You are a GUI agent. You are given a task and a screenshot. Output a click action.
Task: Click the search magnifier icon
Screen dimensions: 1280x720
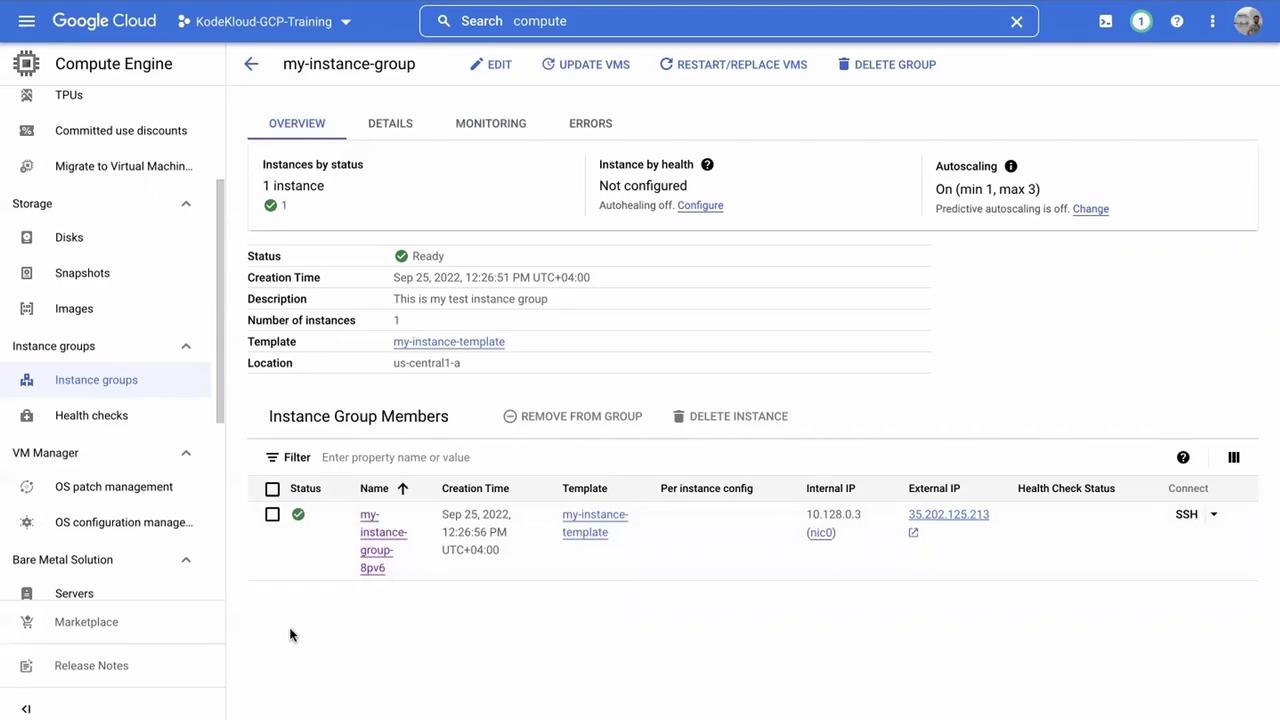445,21
